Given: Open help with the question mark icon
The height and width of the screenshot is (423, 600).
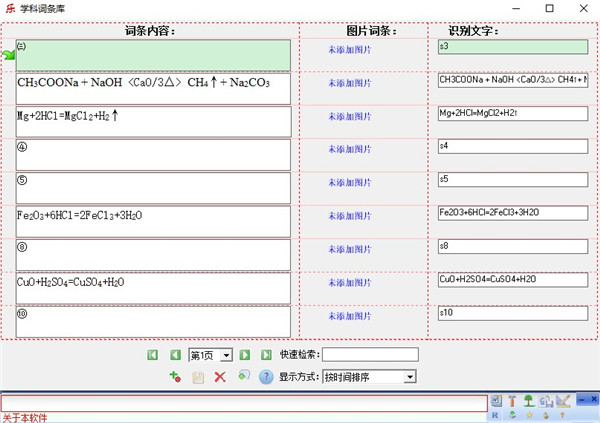Looking at the screenshot, I should pos(266,377).
